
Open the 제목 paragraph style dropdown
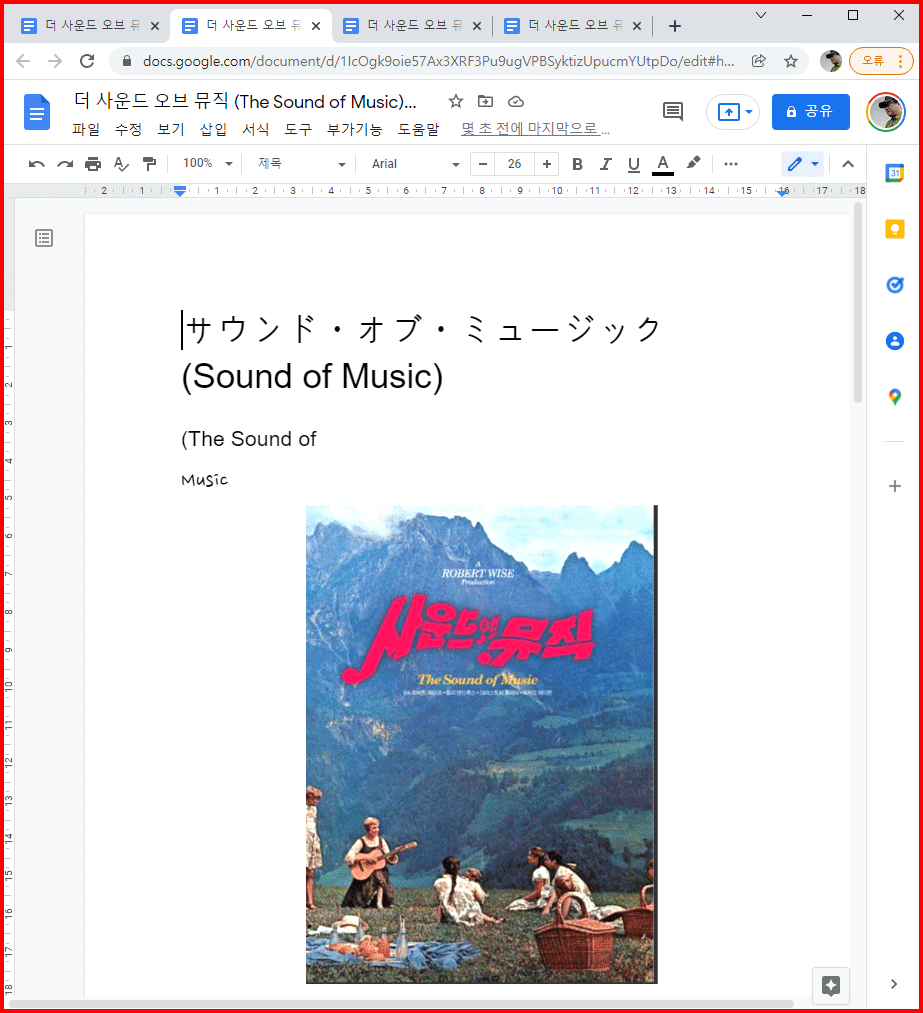(302, 164)
